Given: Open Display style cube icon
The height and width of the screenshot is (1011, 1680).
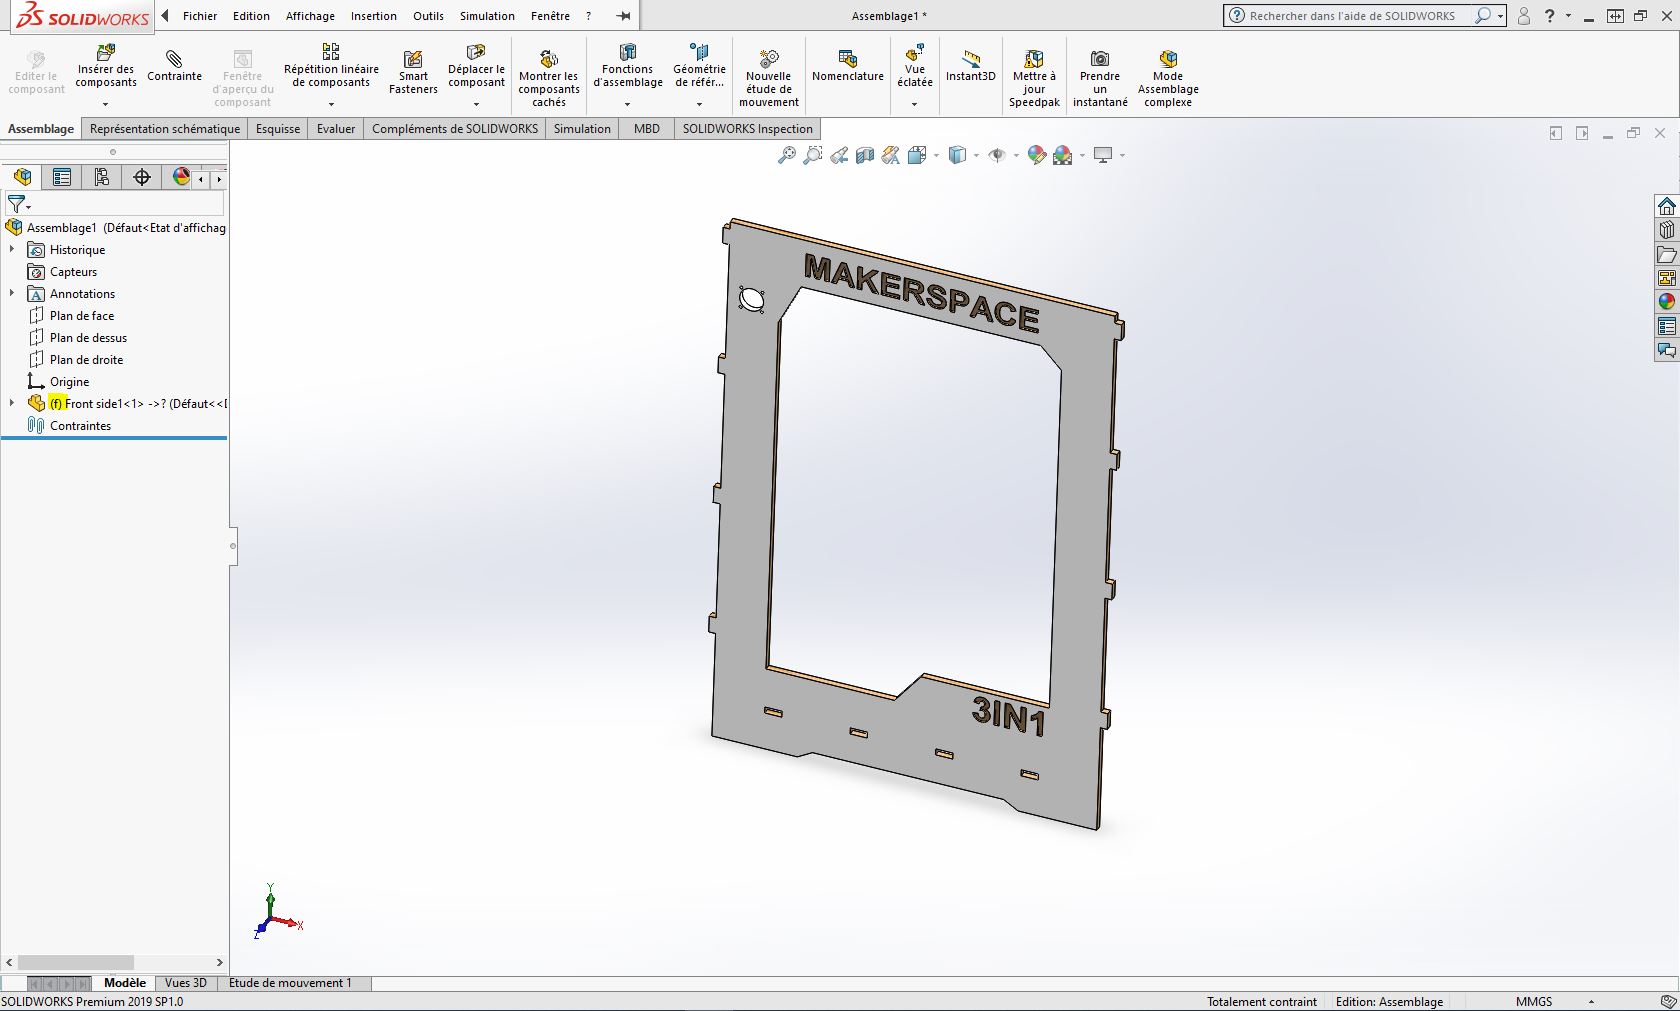Looking at the screenshot, I should click(x=957, y=155).
